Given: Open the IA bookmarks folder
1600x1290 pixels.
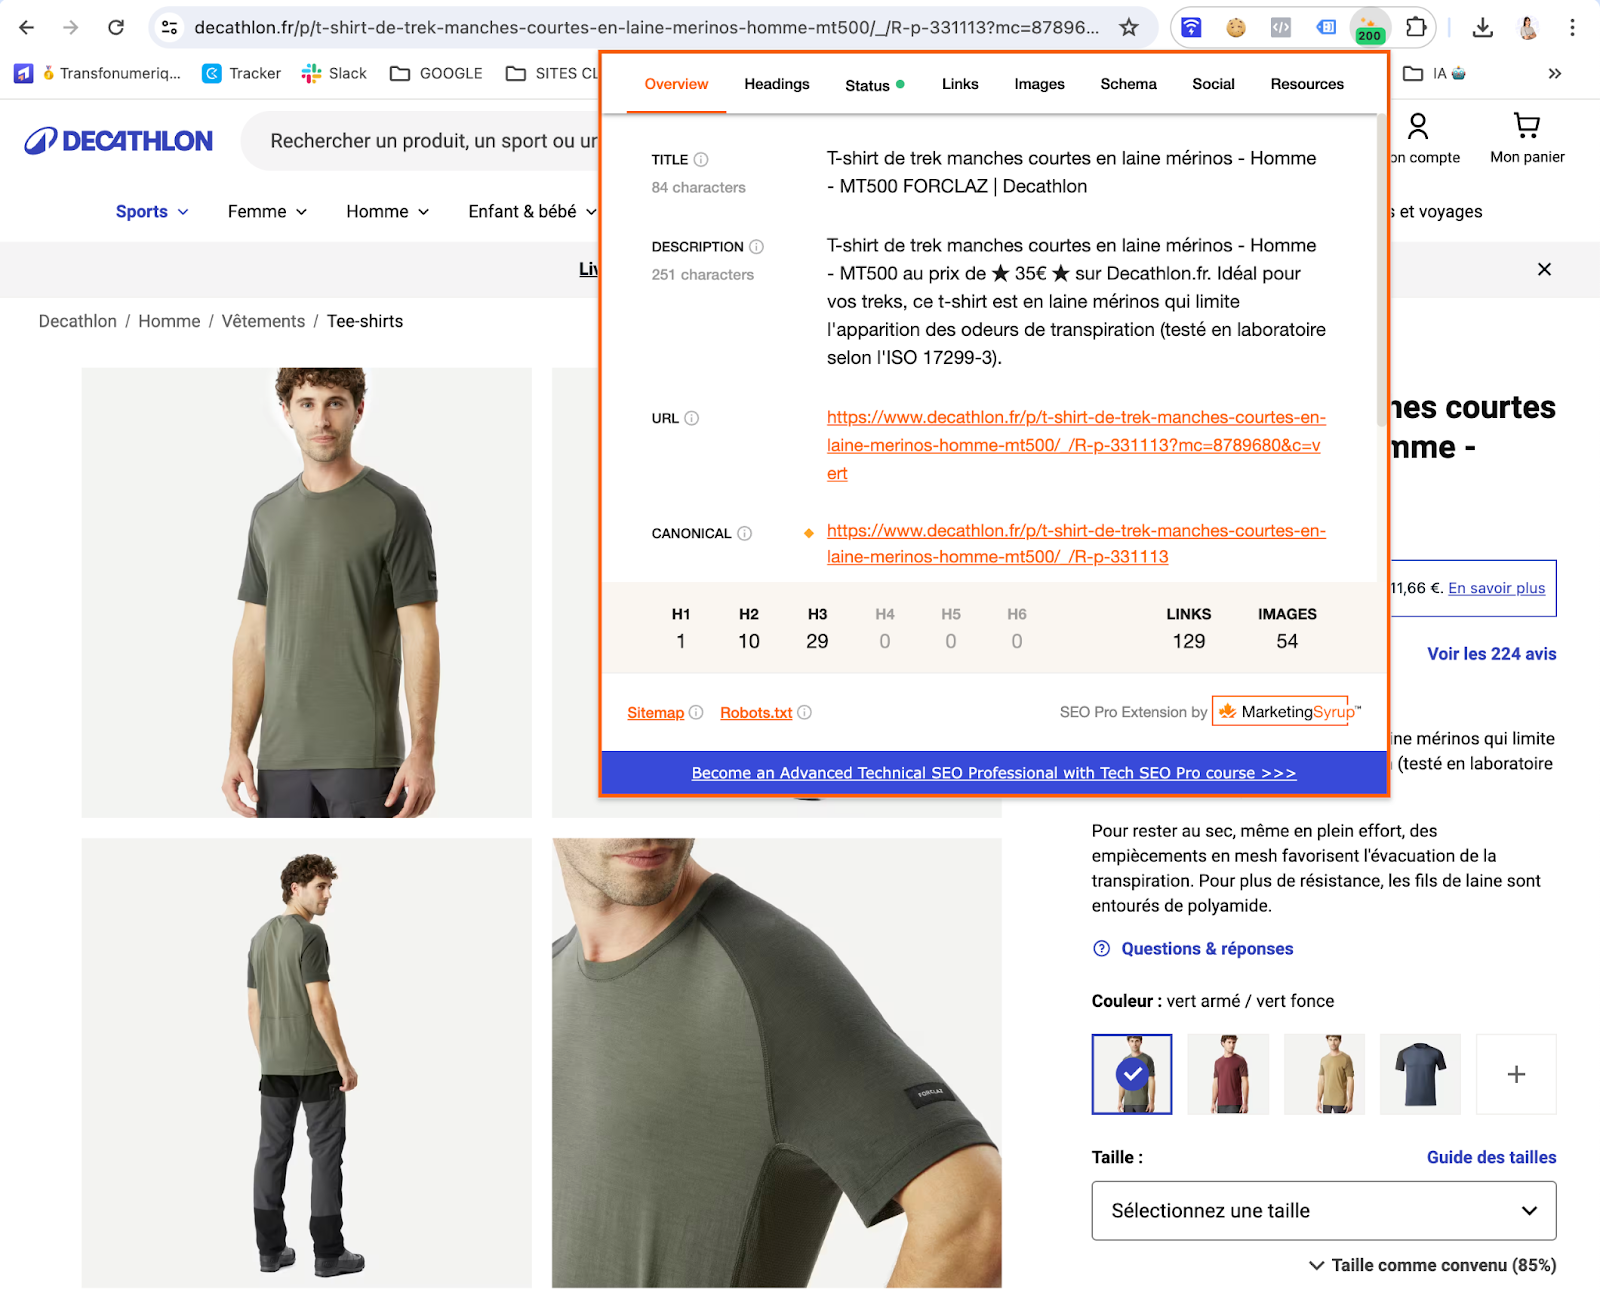Looking at the screenshot, I should click(1435, 73).
